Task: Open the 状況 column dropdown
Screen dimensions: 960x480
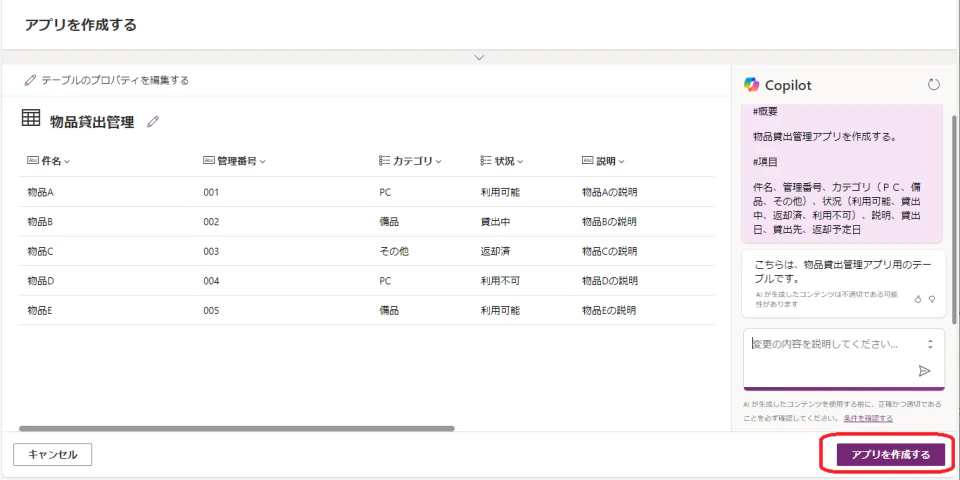Action: point(520,162)
